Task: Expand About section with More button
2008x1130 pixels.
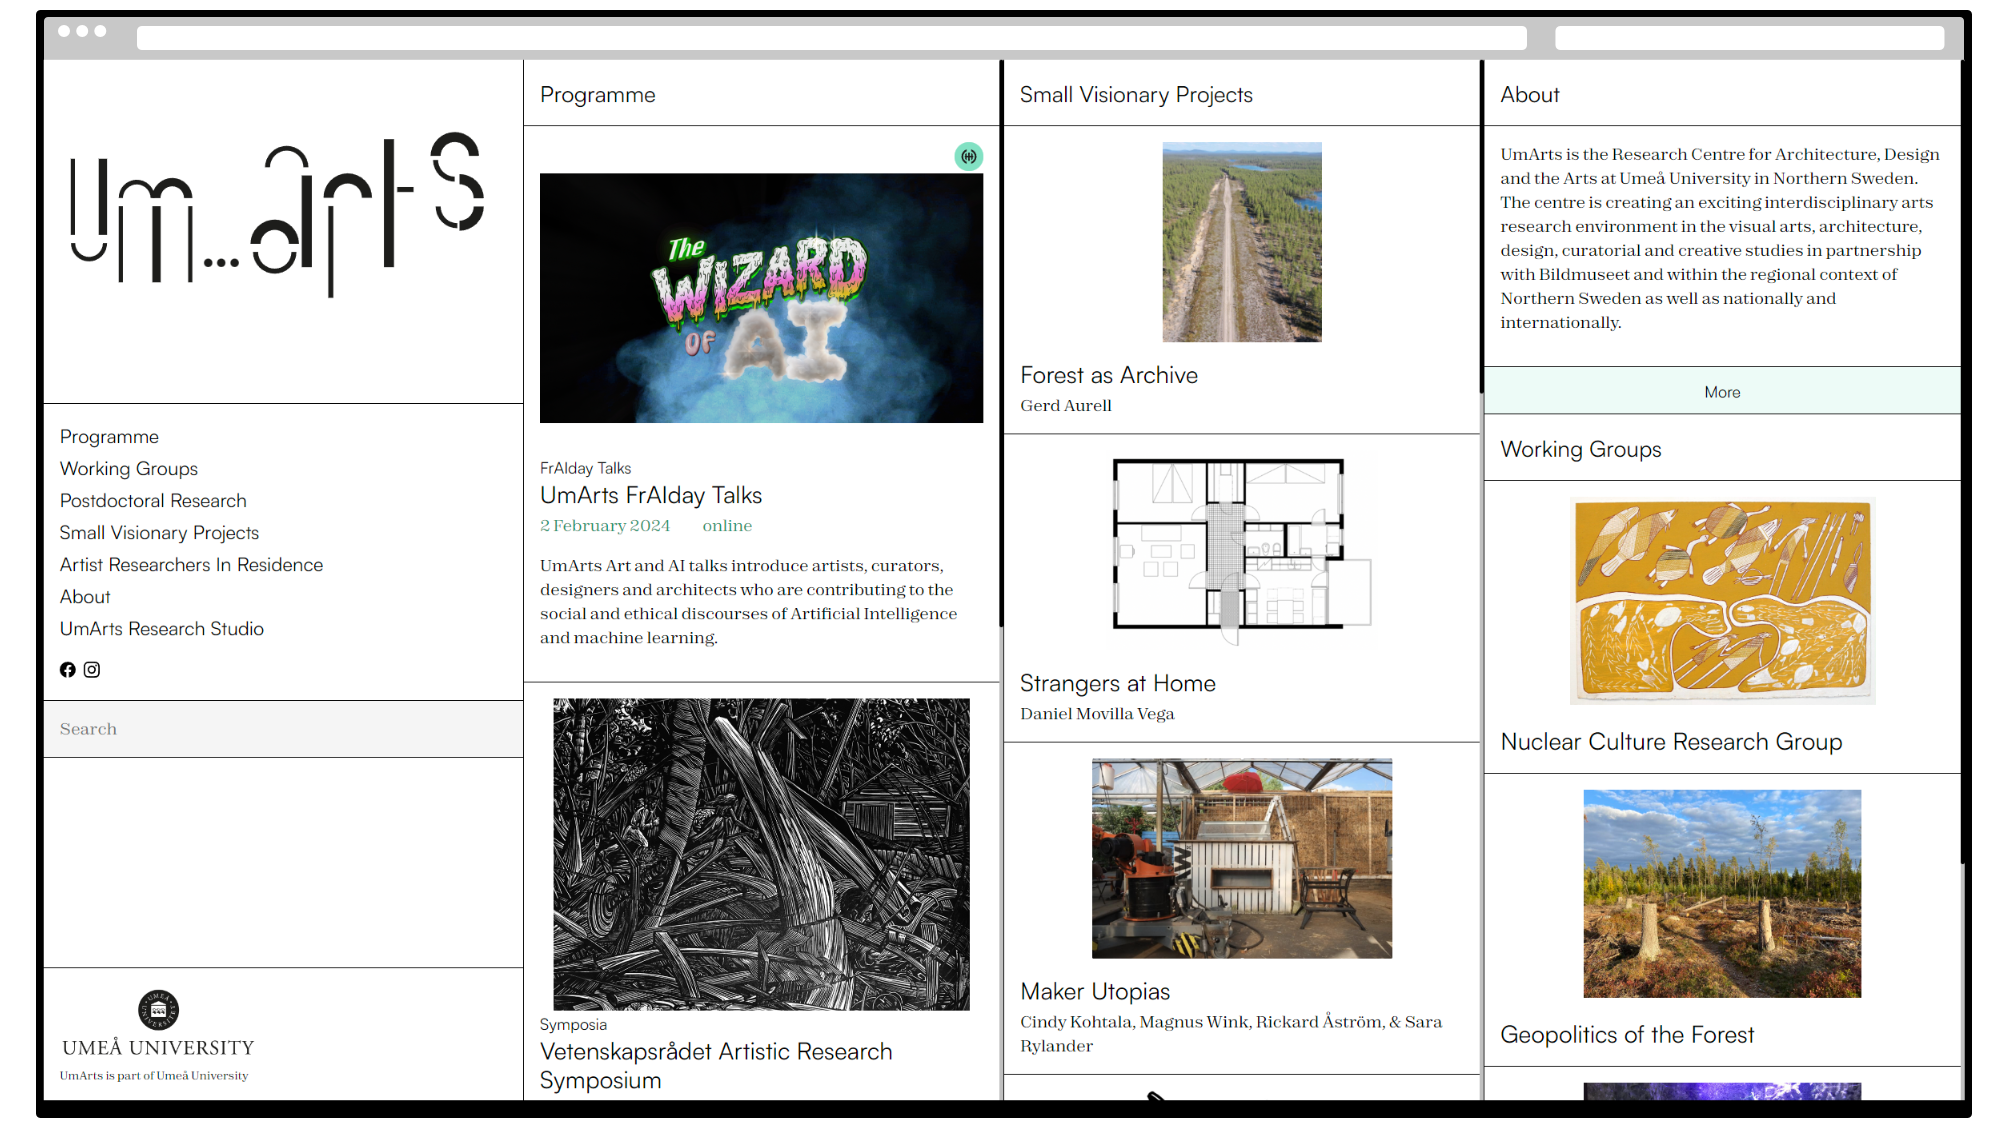Action: coord(1722,392)
